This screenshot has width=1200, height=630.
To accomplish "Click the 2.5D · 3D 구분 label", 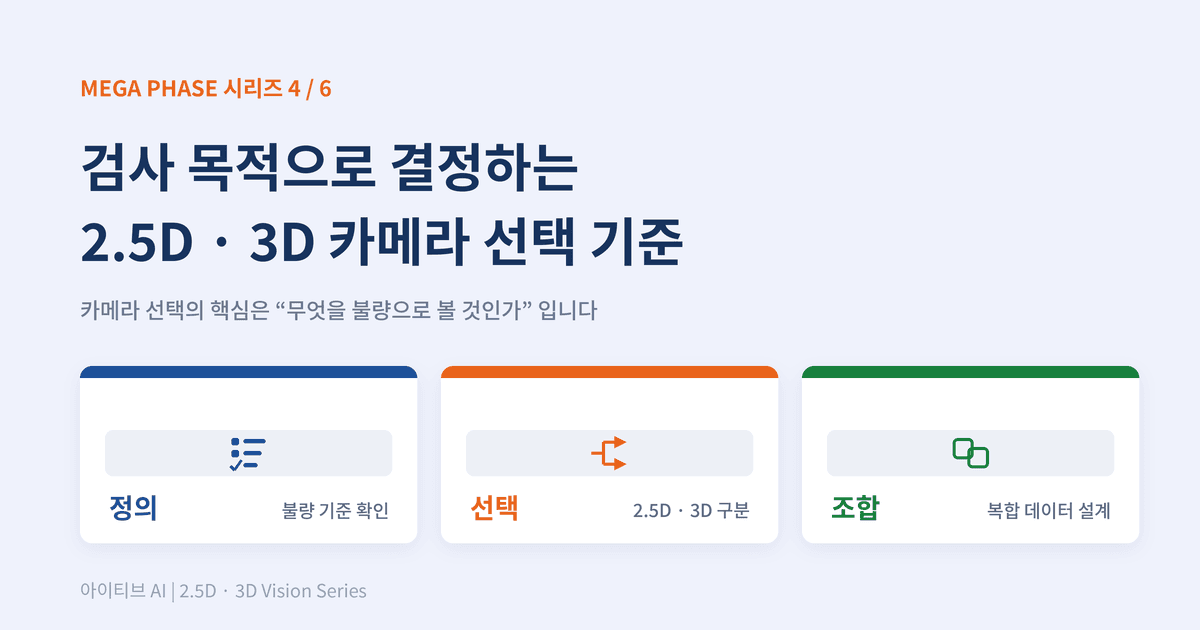I will 691,511.
